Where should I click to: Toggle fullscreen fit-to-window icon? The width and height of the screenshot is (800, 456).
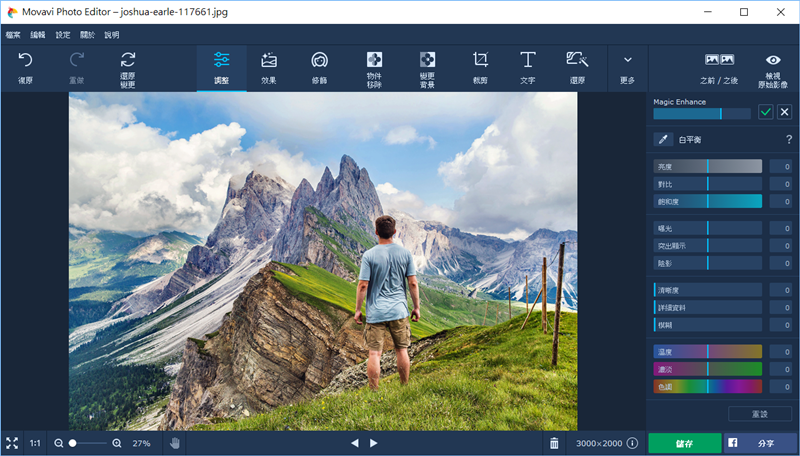point(12,443)
